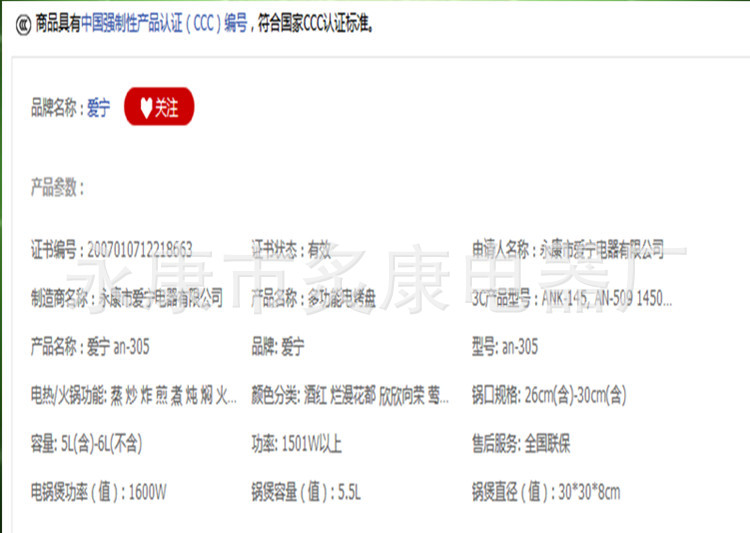Select the 产品参数 heading text

point(57,187)
